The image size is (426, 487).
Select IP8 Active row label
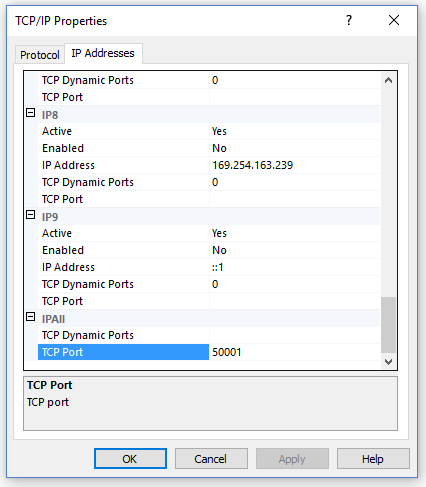pos(123,131)
